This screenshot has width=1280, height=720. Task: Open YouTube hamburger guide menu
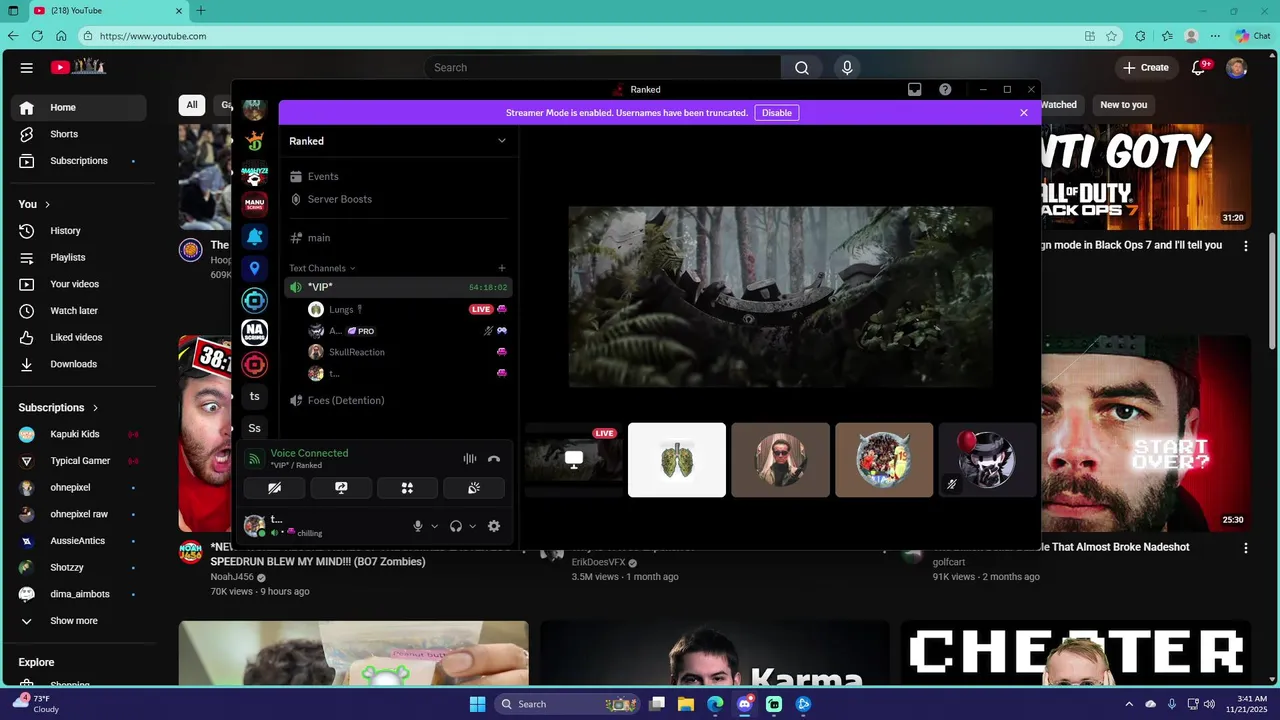coord(27,68)
